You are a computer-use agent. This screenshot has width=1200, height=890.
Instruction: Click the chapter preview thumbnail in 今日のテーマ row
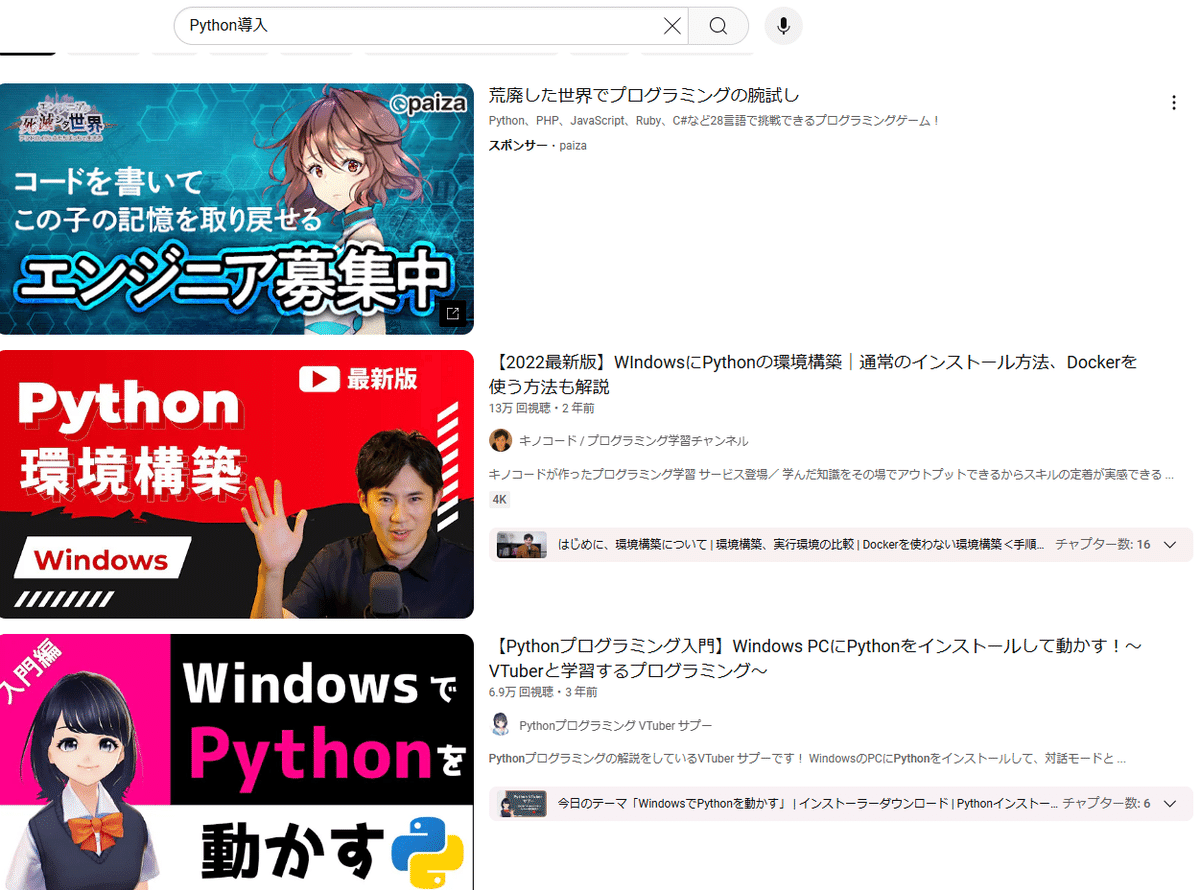[x=522, y=803]
